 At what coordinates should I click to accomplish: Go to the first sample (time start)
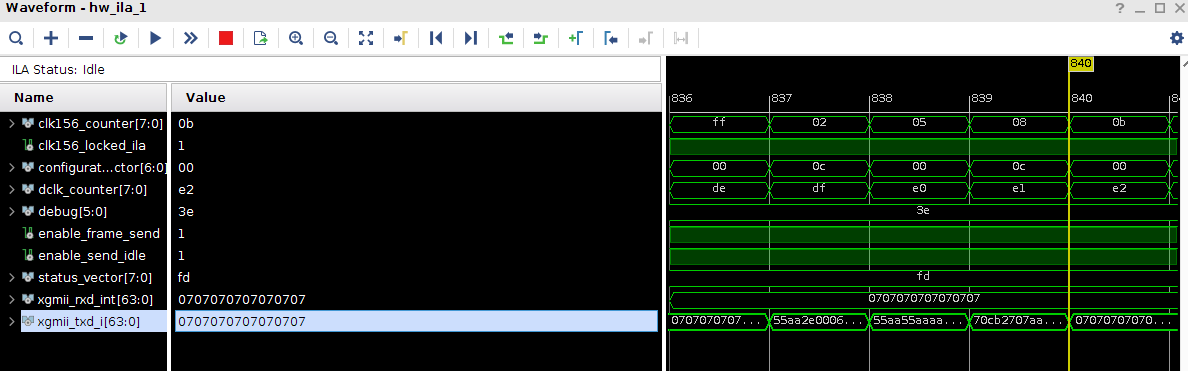436,38
